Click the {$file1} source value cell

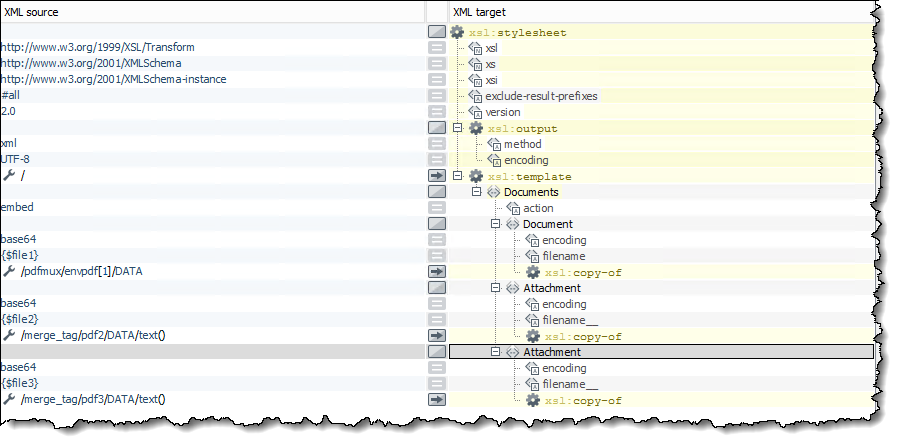point(20,256)
